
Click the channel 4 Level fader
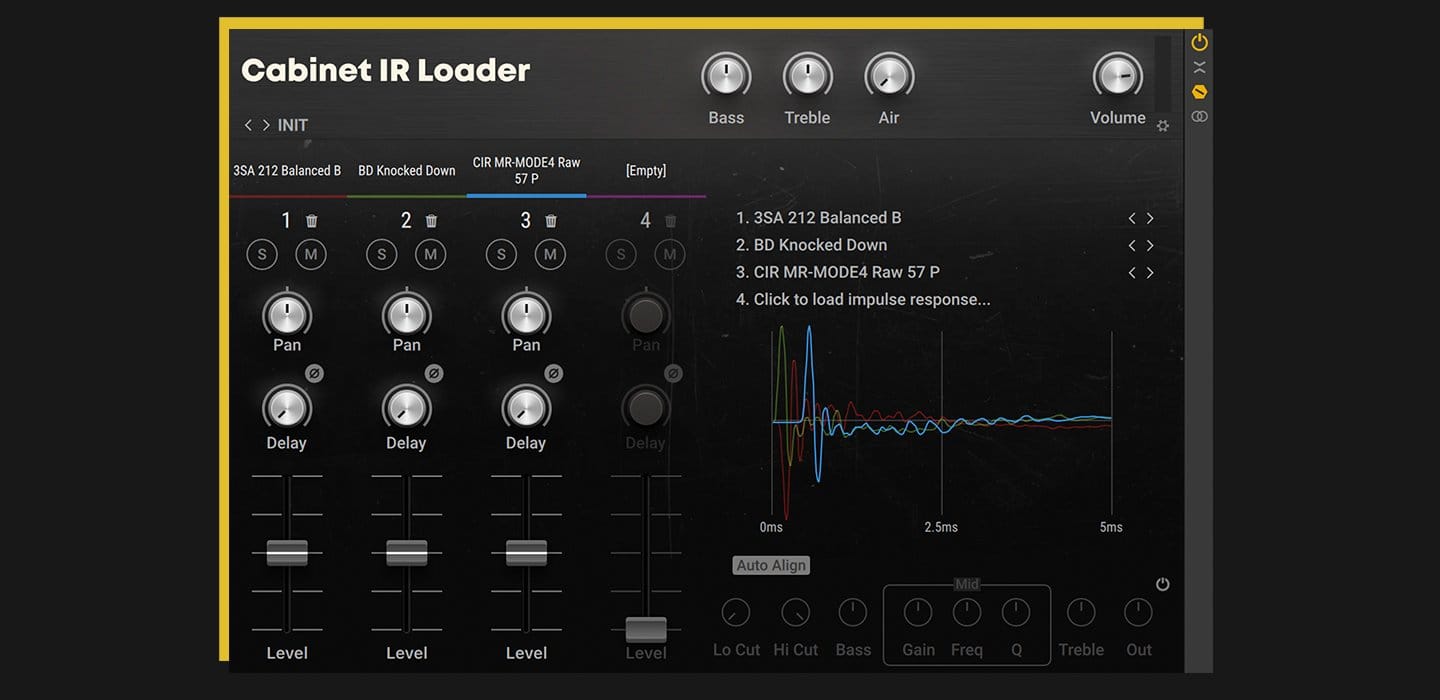click(x=646, y=630)
